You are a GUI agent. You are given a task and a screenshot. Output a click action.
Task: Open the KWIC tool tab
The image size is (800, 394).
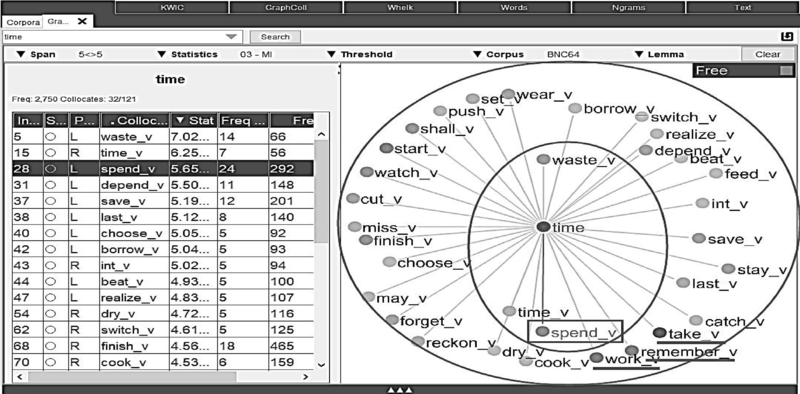(x=171, y=8)
